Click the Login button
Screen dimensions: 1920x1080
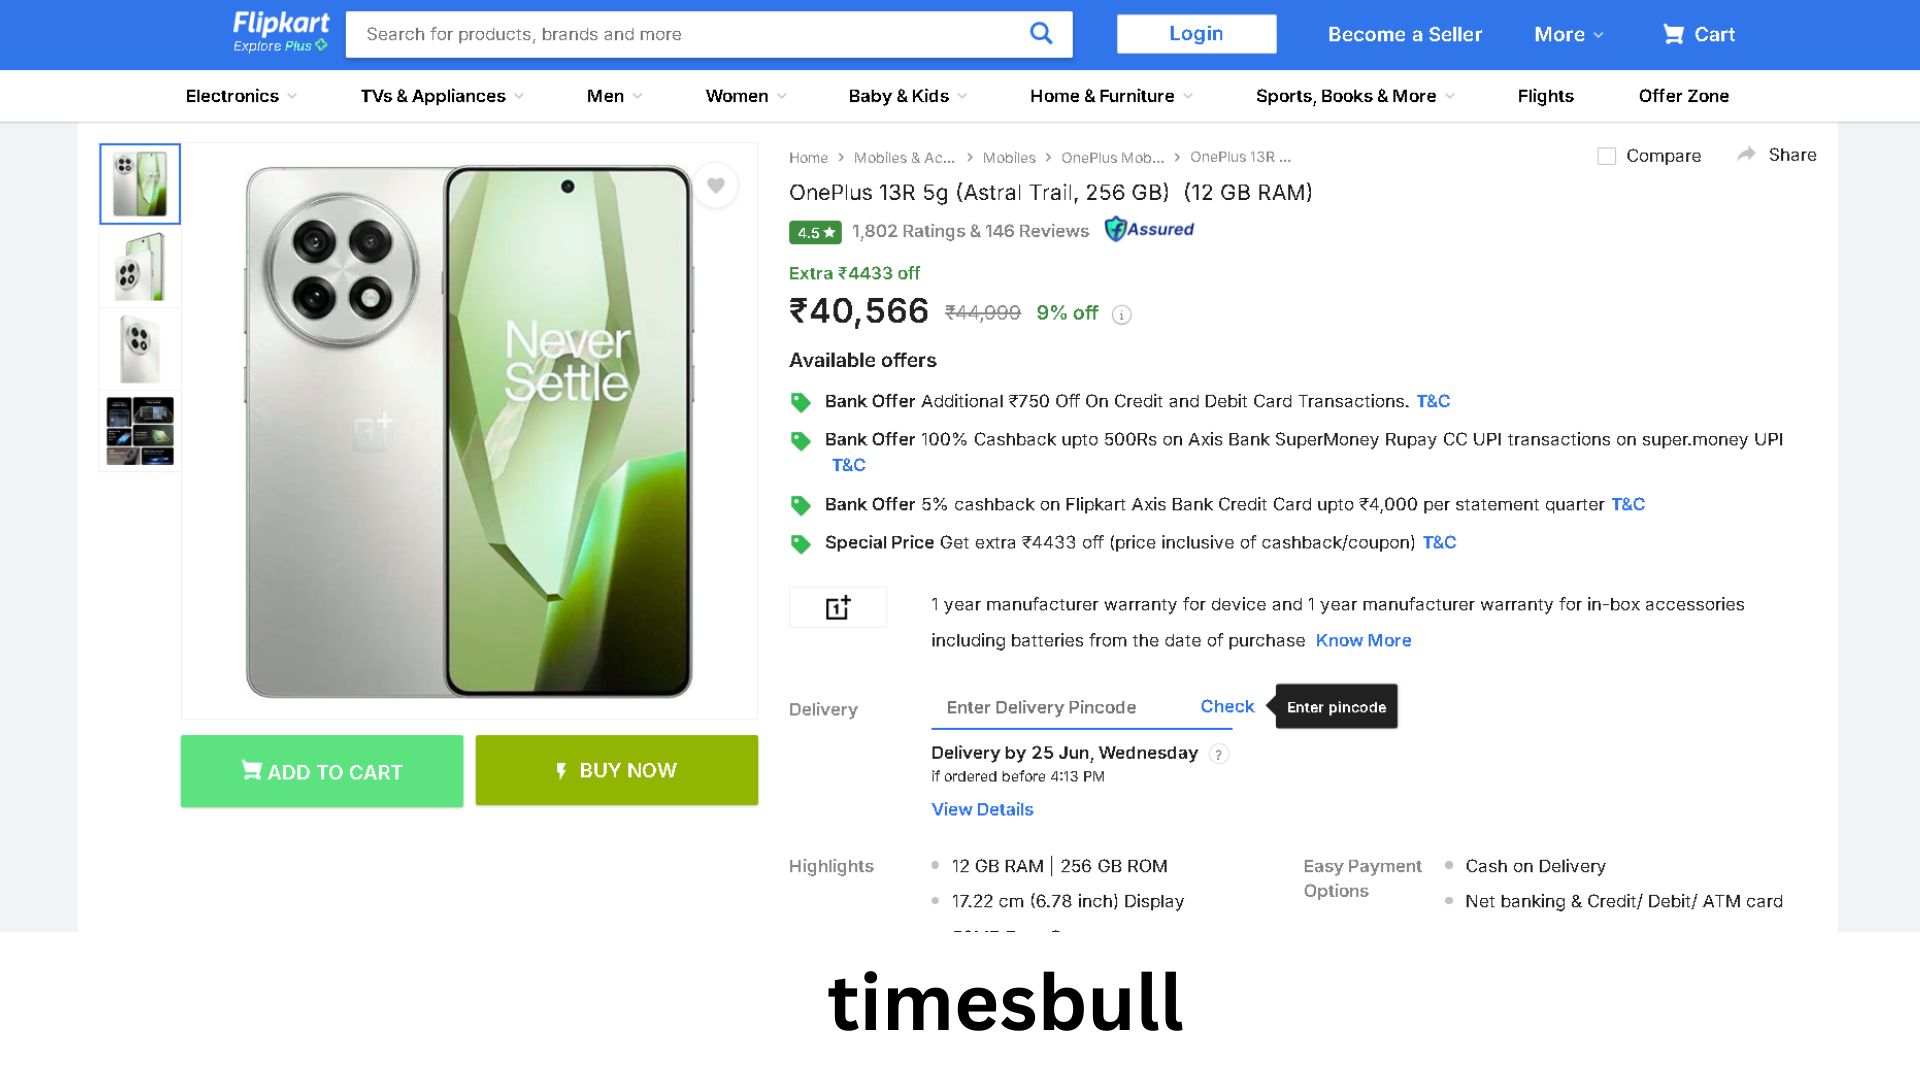pyautogui.click(x=1196, y=34)
